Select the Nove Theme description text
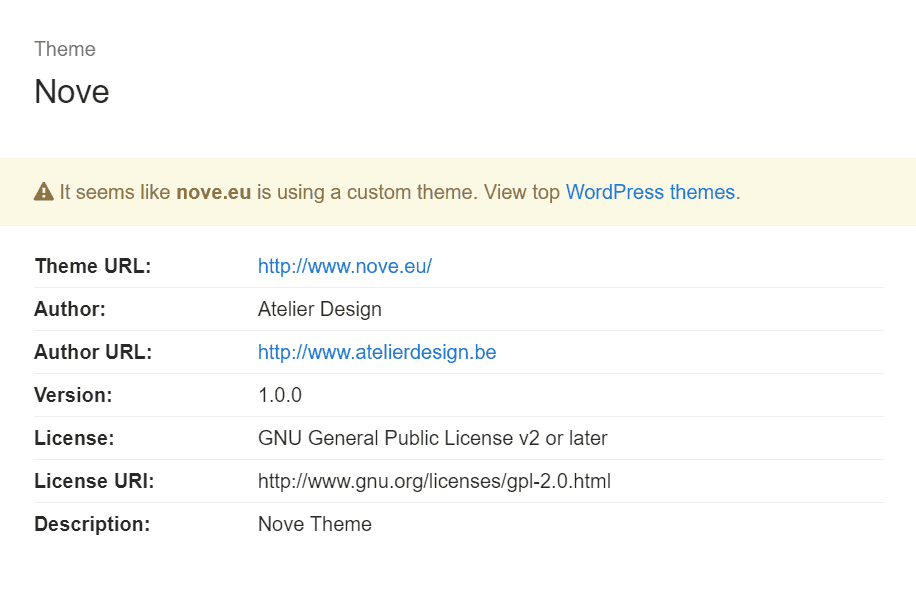 [314, 524]
